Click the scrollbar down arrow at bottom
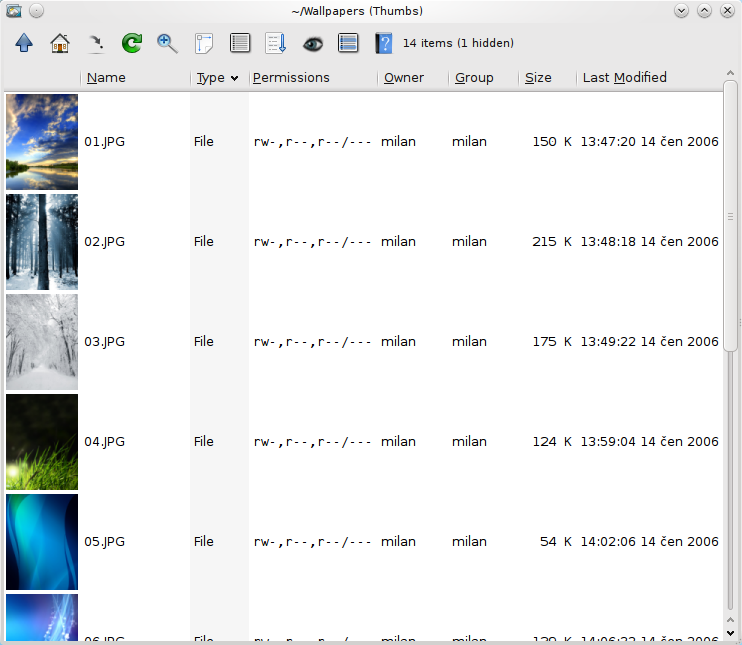Viewport: 742px width, 645px height. [730, 633]
